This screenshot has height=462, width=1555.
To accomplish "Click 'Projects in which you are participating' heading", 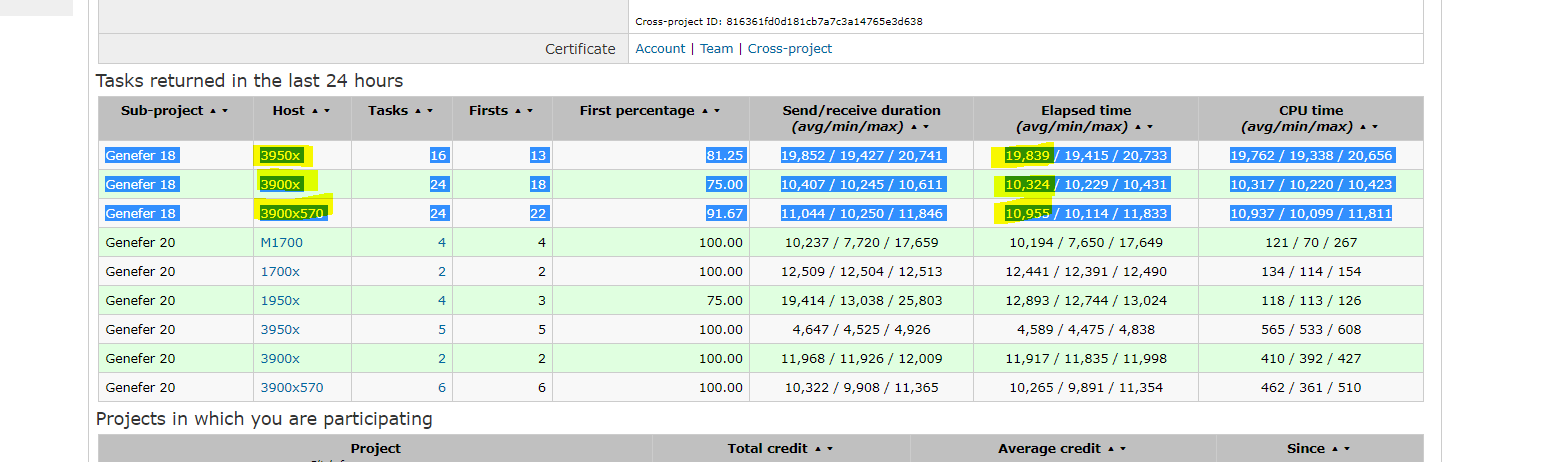I will click(264, 419).
